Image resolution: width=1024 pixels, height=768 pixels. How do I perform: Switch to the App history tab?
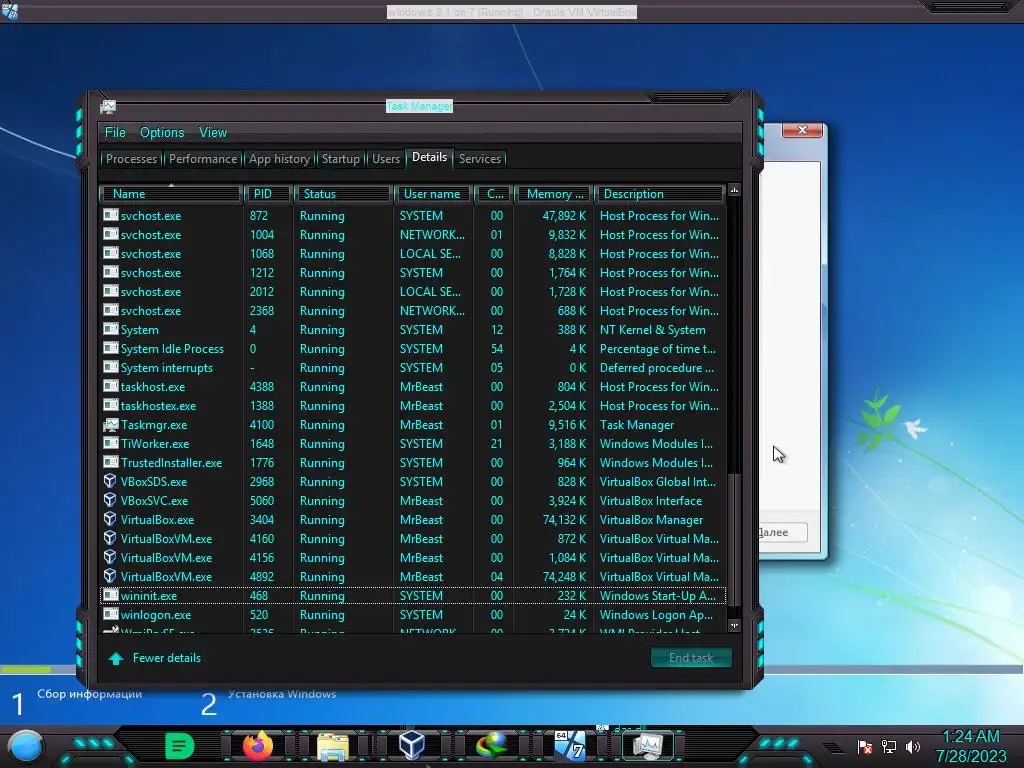(279, 159)
